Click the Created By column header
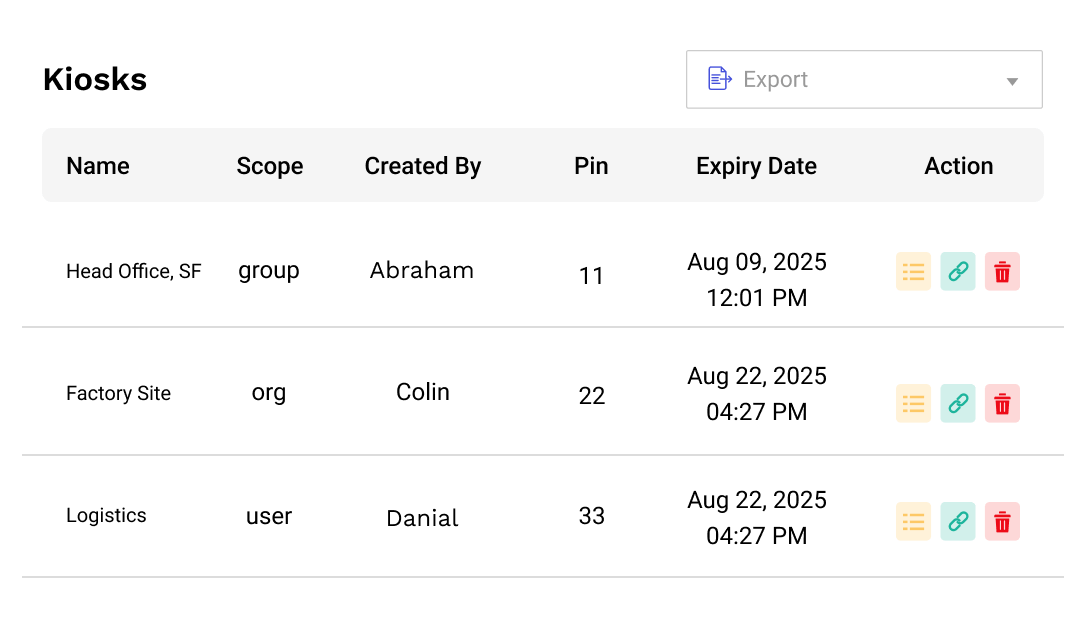This screenshot has width=1084, height=640. (422, 166)
